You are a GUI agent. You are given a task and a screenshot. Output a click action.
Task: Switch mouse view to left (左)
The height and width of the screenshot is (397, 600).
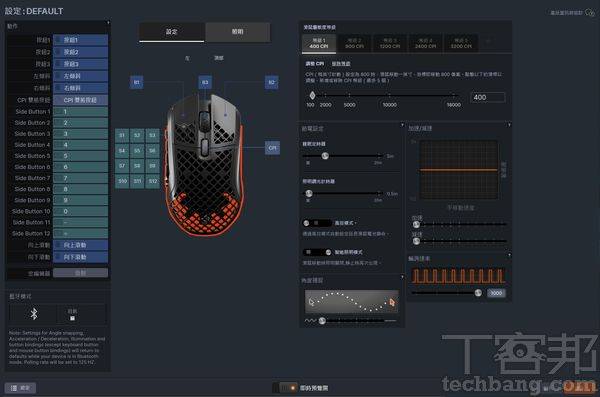[x=187, y=58]
